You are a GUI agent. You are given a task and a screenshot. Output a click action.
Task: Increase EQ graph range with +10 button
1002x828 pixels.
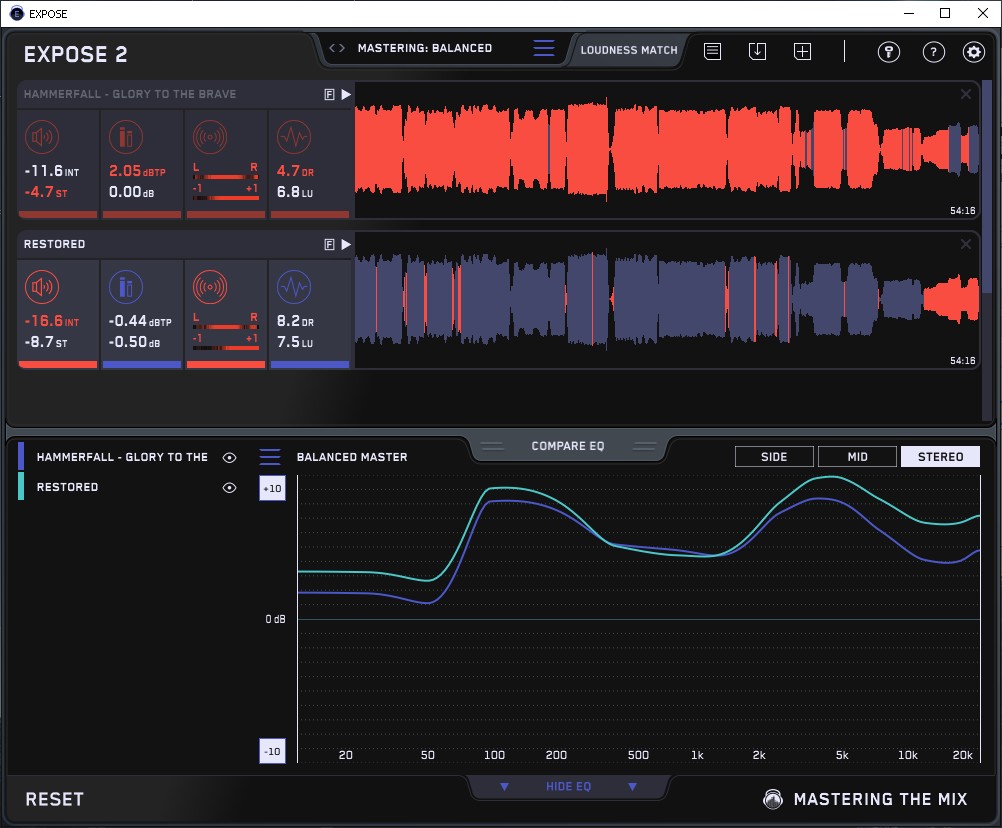[272, 488]
